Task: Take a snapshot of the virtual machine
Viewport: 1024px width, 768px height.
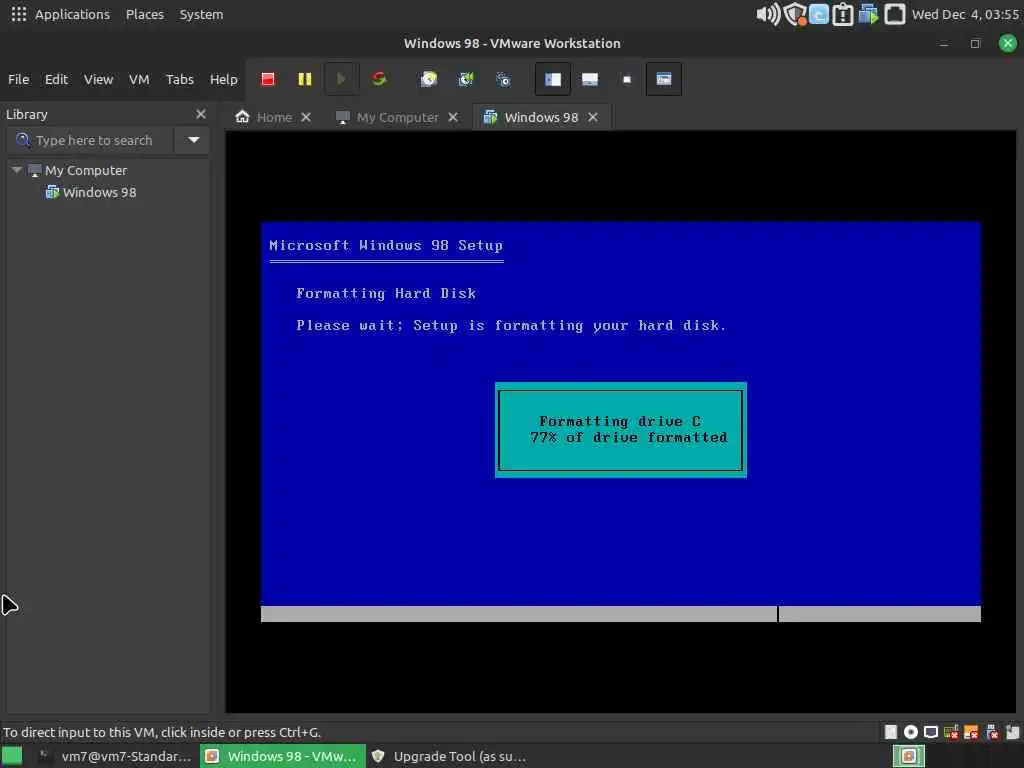Action: click(x=428, y=79)
